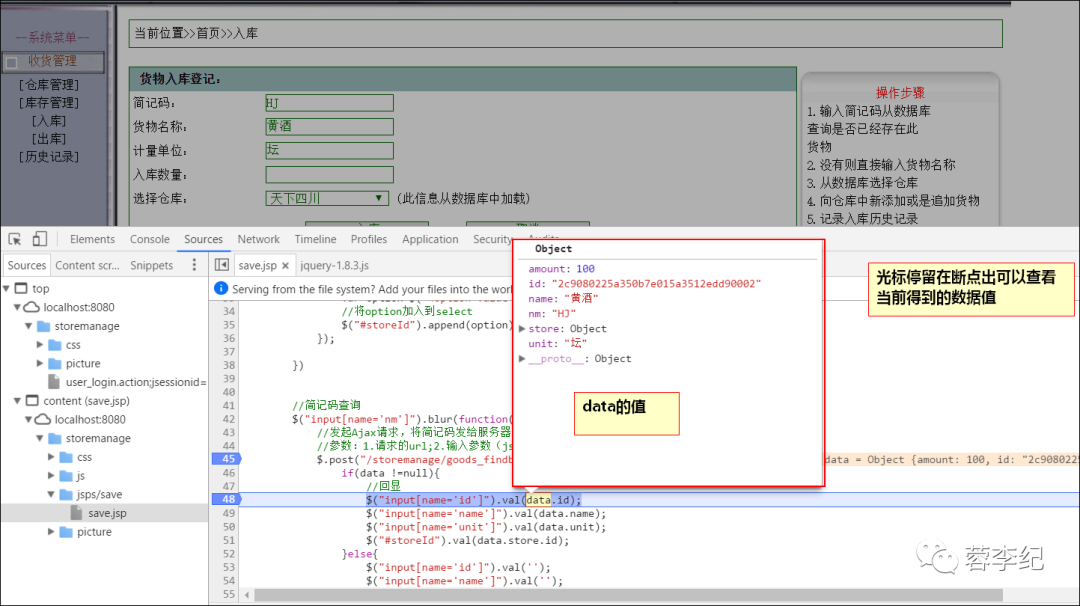
Task: Hide the file navigator side panel
Action: 221,264
